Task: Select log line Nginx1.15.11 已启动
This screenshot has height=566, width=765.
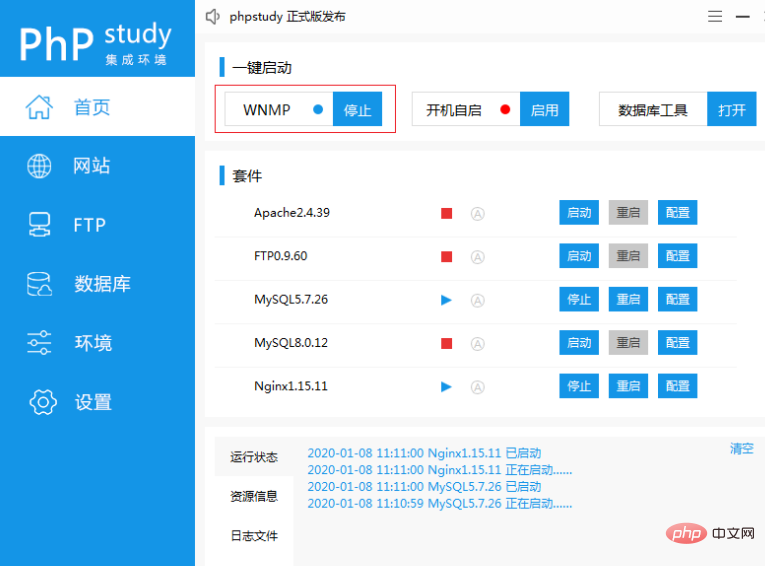Action: [424, 453]
